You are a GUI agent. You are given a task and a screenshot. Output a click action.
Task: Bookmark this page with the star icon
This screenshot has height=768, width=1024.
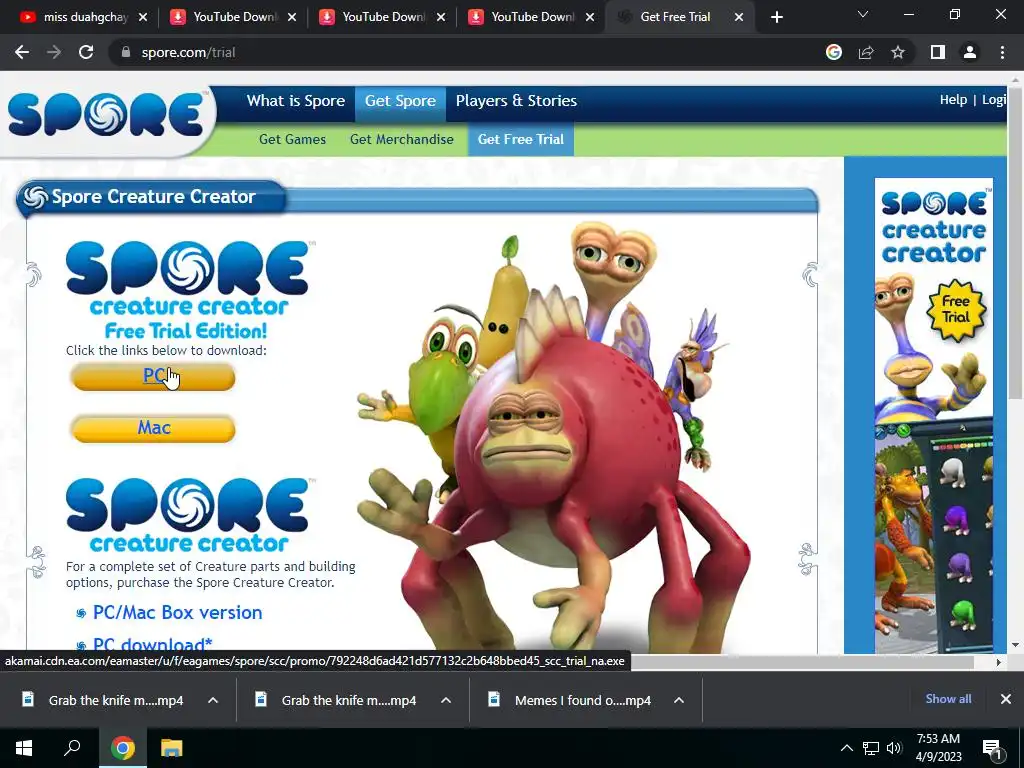tap(898, 52)
